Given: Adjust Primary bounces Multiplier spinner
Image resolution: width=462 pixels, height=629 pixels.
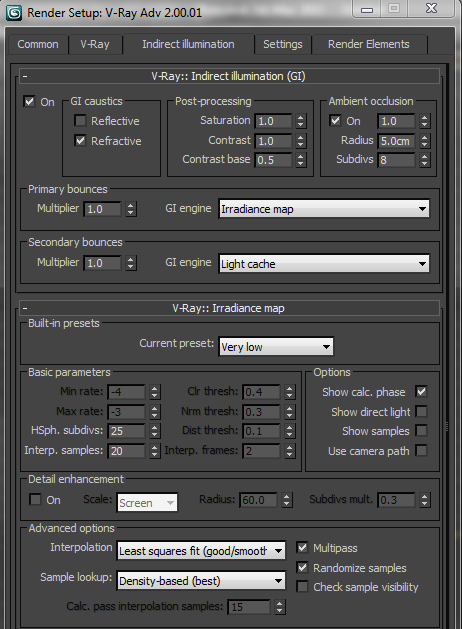Looking at the screenshot, I should (131, 209).
